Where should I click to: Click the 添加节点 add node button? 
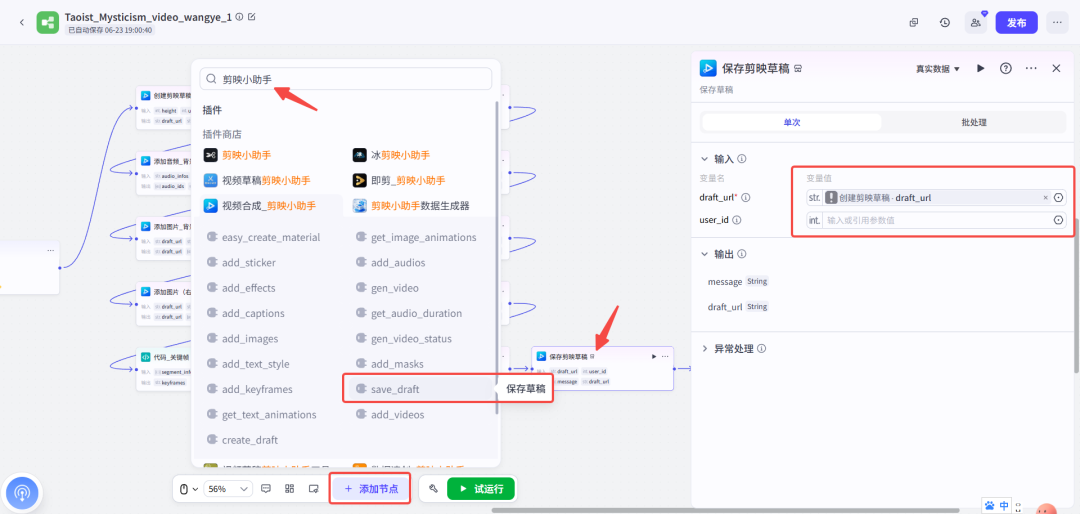click(371, 489)
